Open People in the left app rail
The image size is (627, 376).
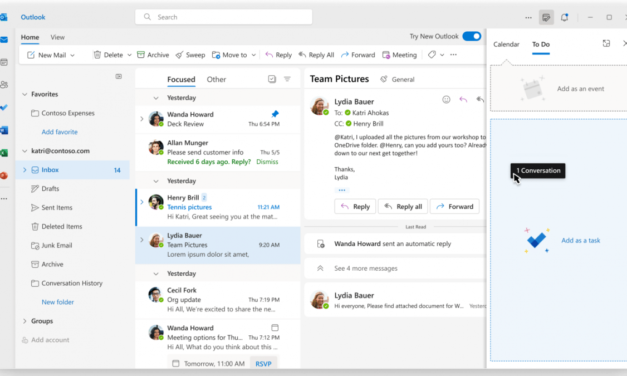point(4,85)
